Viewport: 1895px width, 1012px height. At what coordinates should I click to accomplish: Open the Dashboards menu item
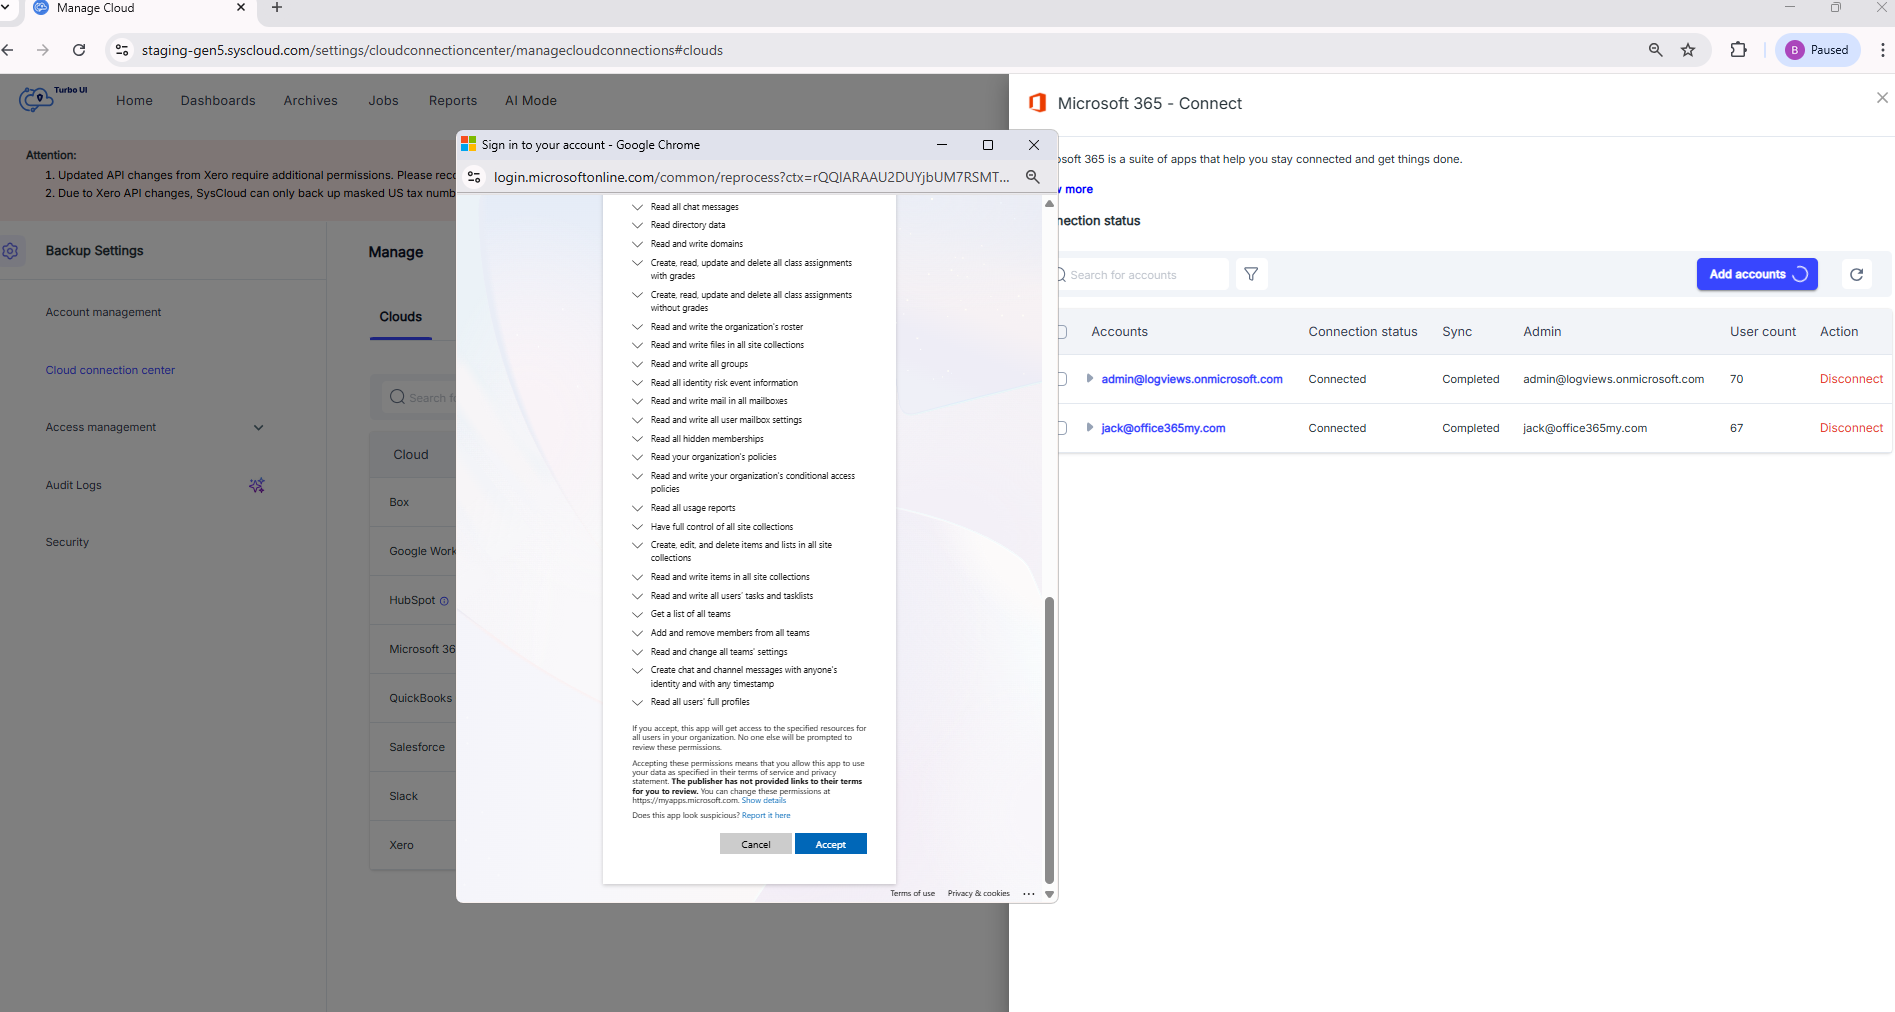click(218, 101)
